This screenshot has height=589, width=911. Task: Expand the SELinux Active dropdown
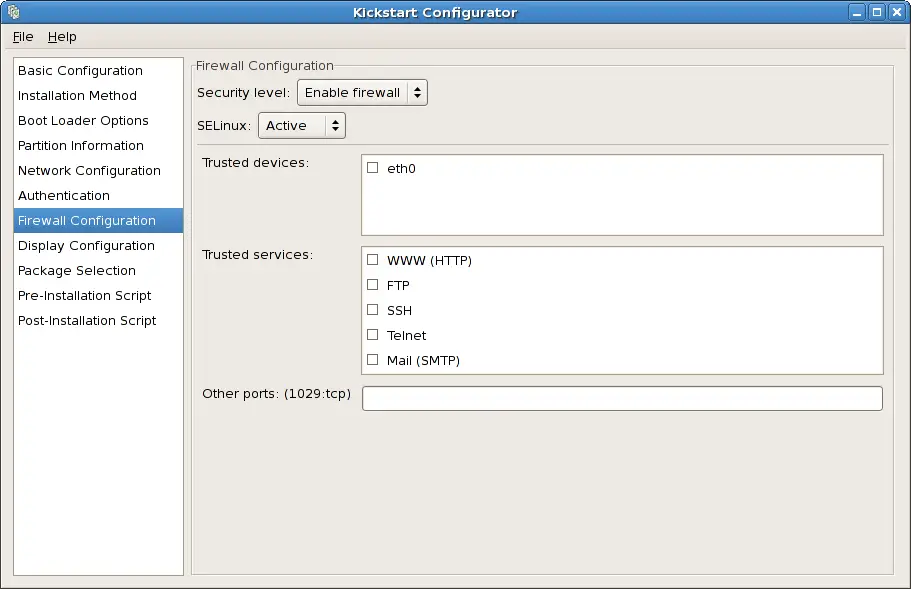[302, 125]
